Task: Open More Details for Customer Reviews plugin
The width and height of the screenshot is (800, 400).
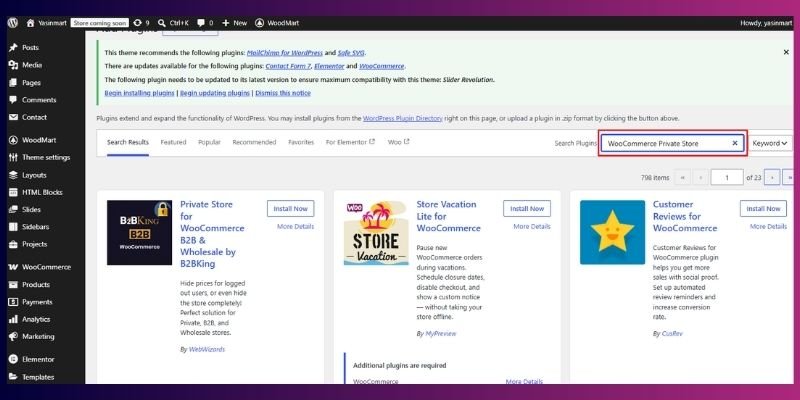Action: [768, 227]
